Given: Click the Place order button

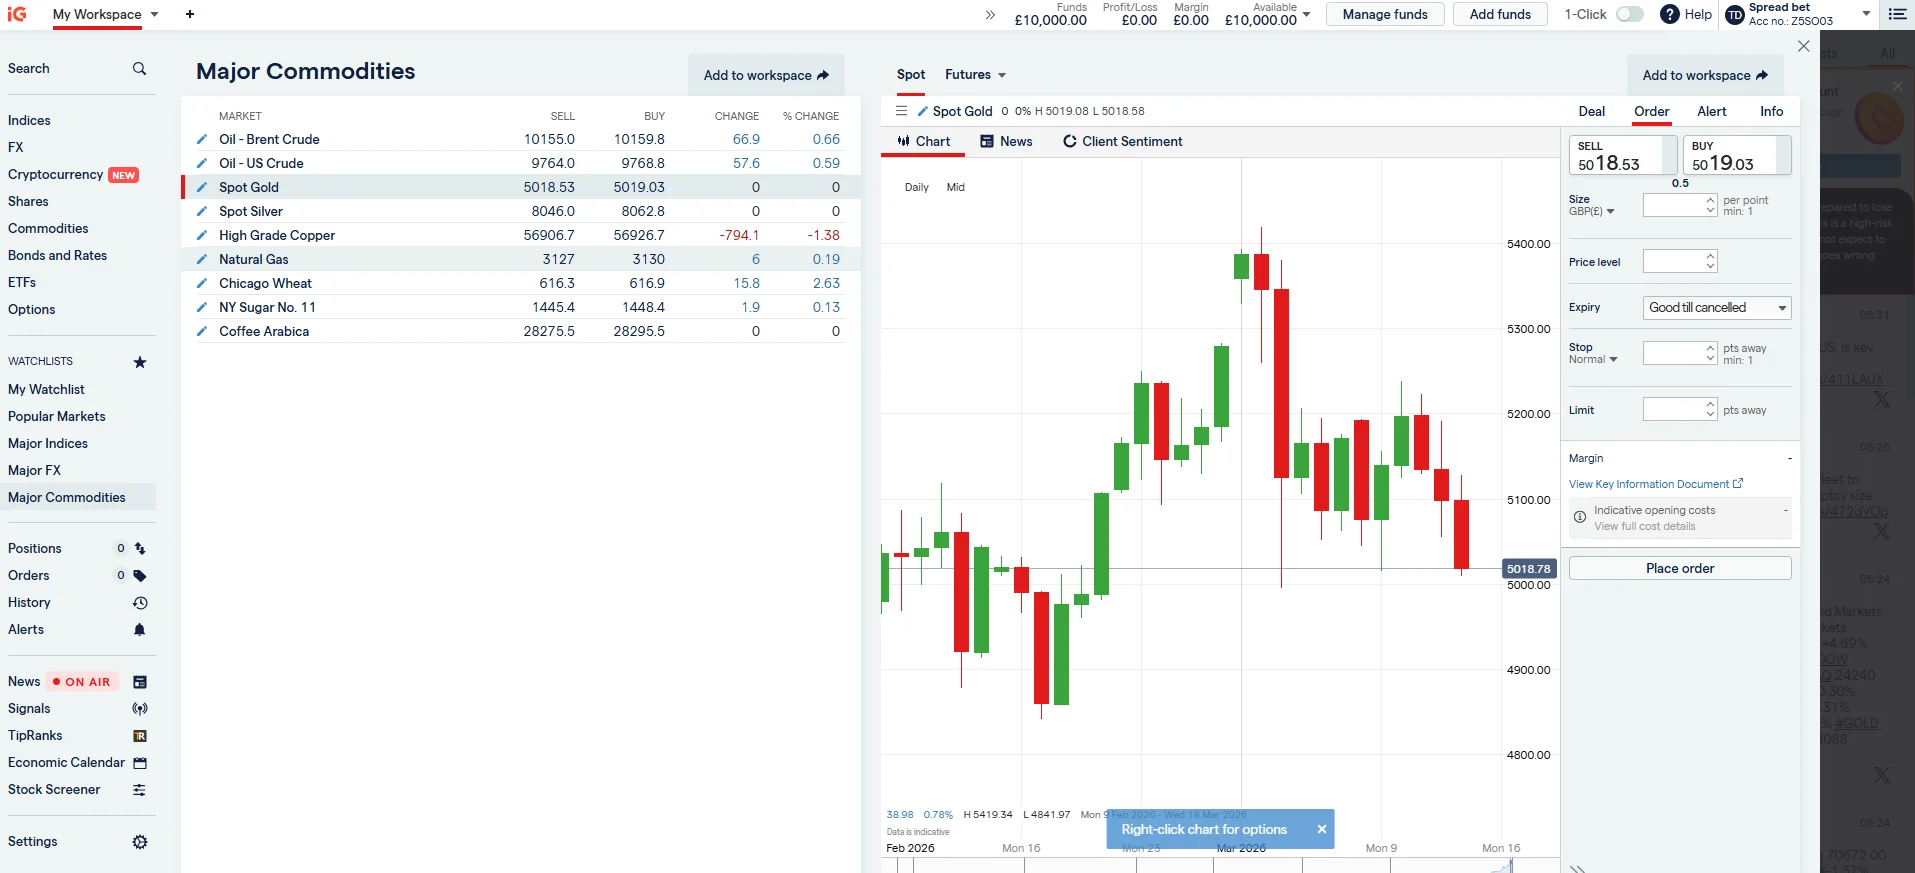Looking at the screenshot, I should [1680, 568].
